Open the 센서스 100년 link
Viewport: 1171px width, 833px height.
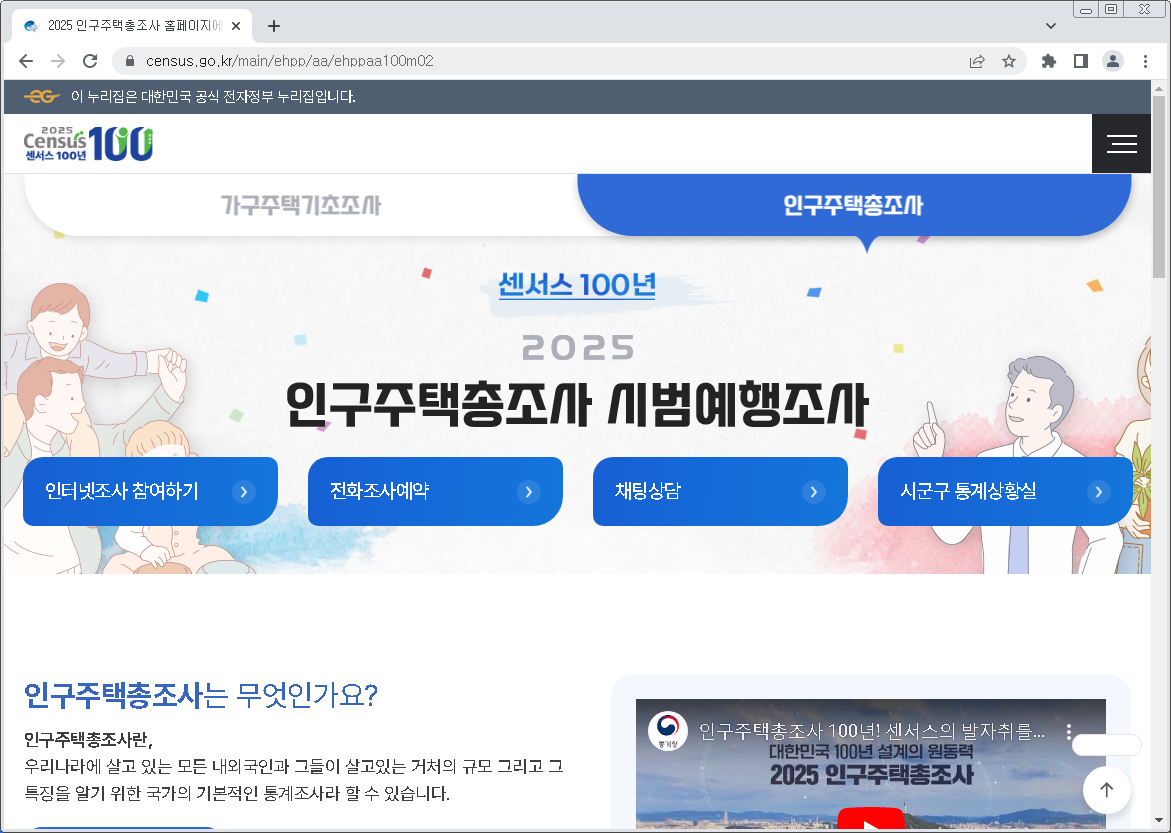pos(577,286)
